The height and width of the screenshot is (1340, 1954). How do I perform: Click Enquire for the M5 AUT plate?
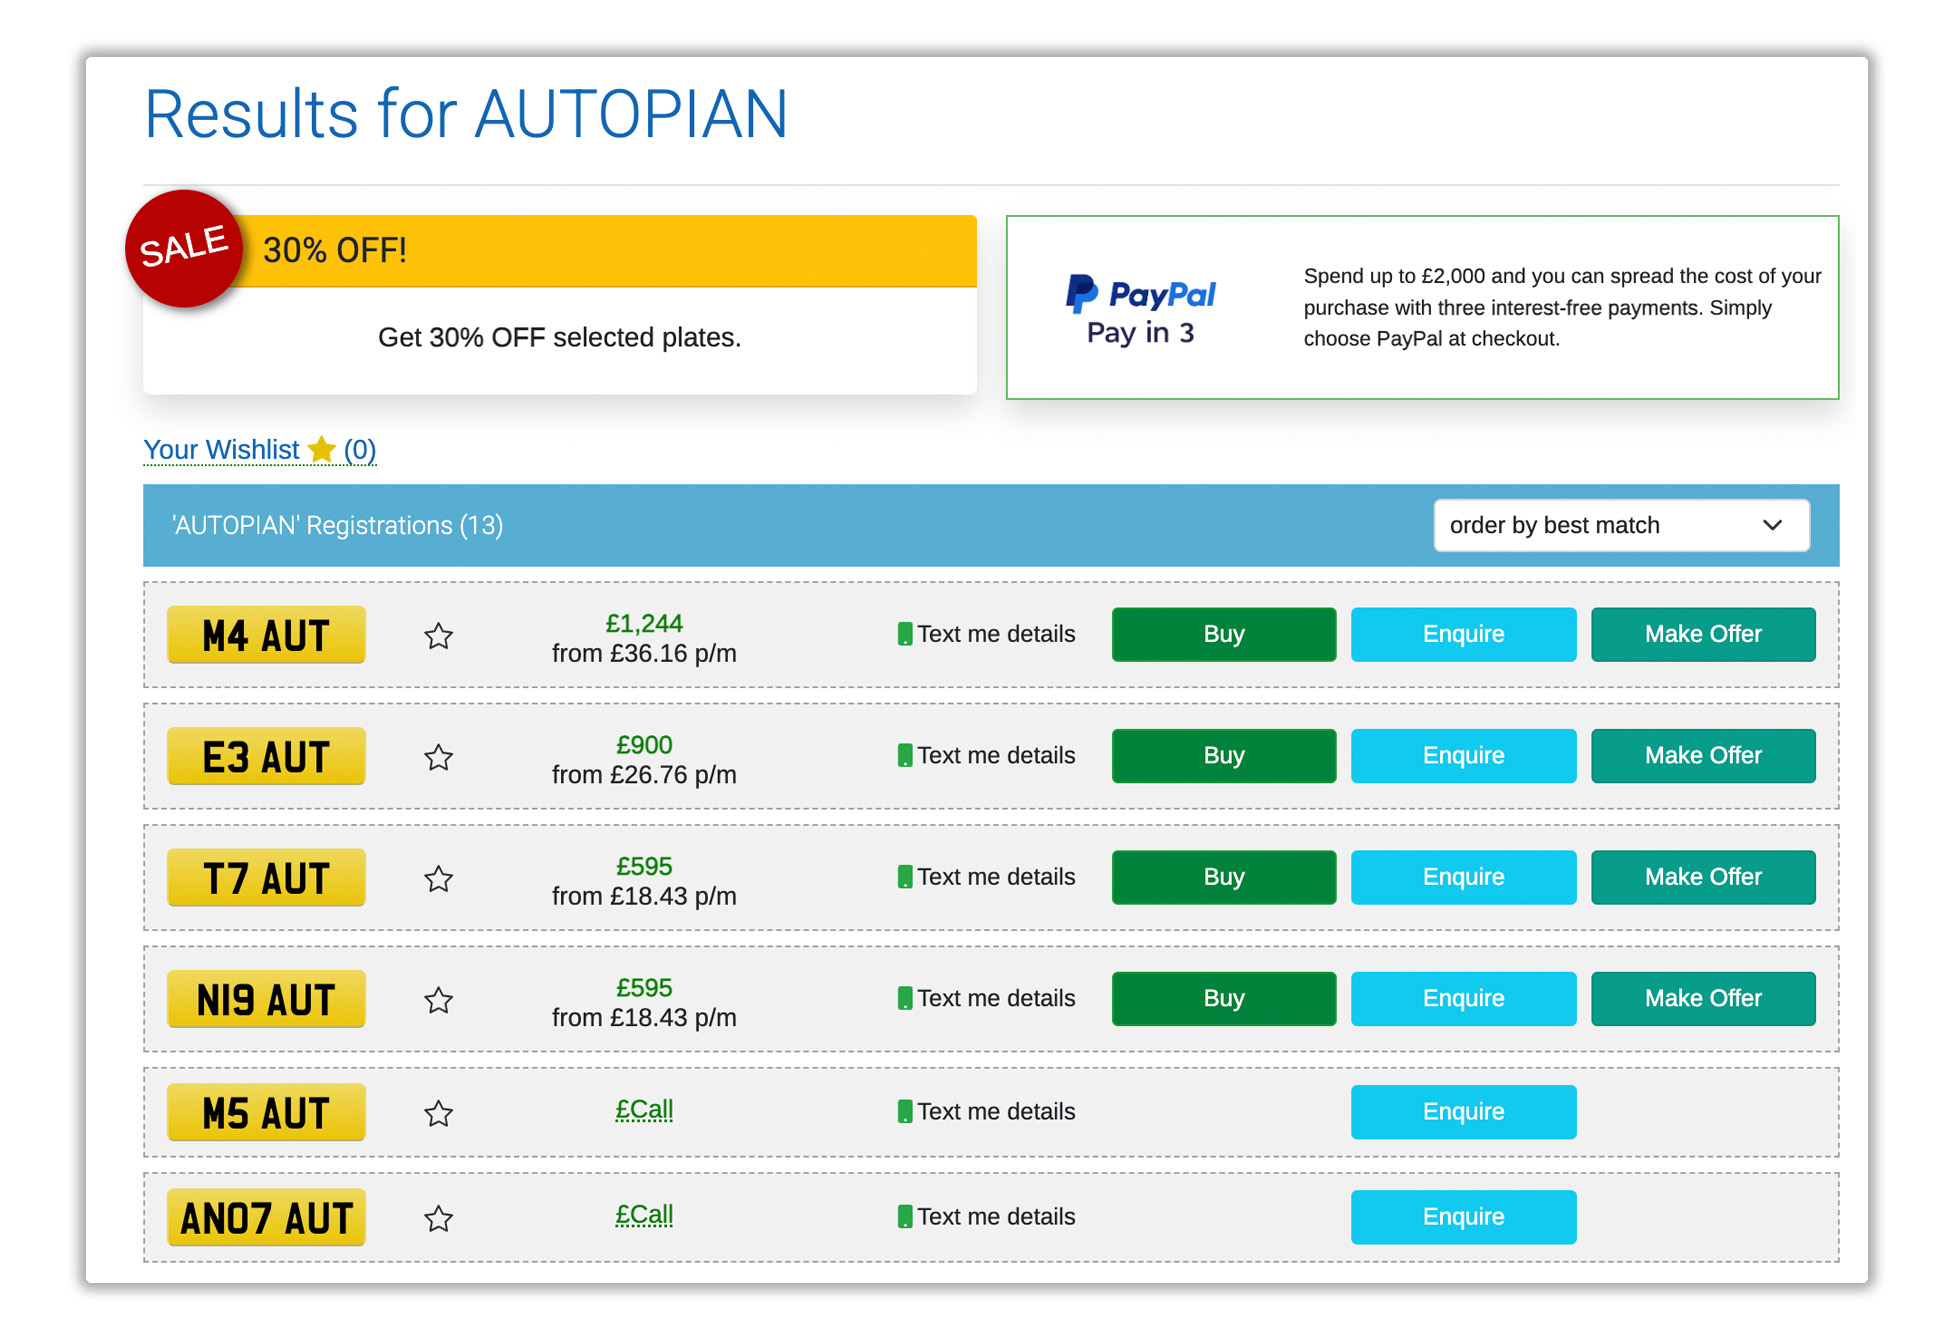point(1463,1111)
